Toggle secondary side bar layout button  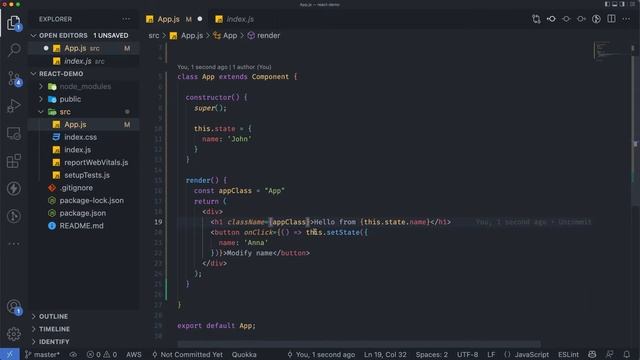click(622, 4)
